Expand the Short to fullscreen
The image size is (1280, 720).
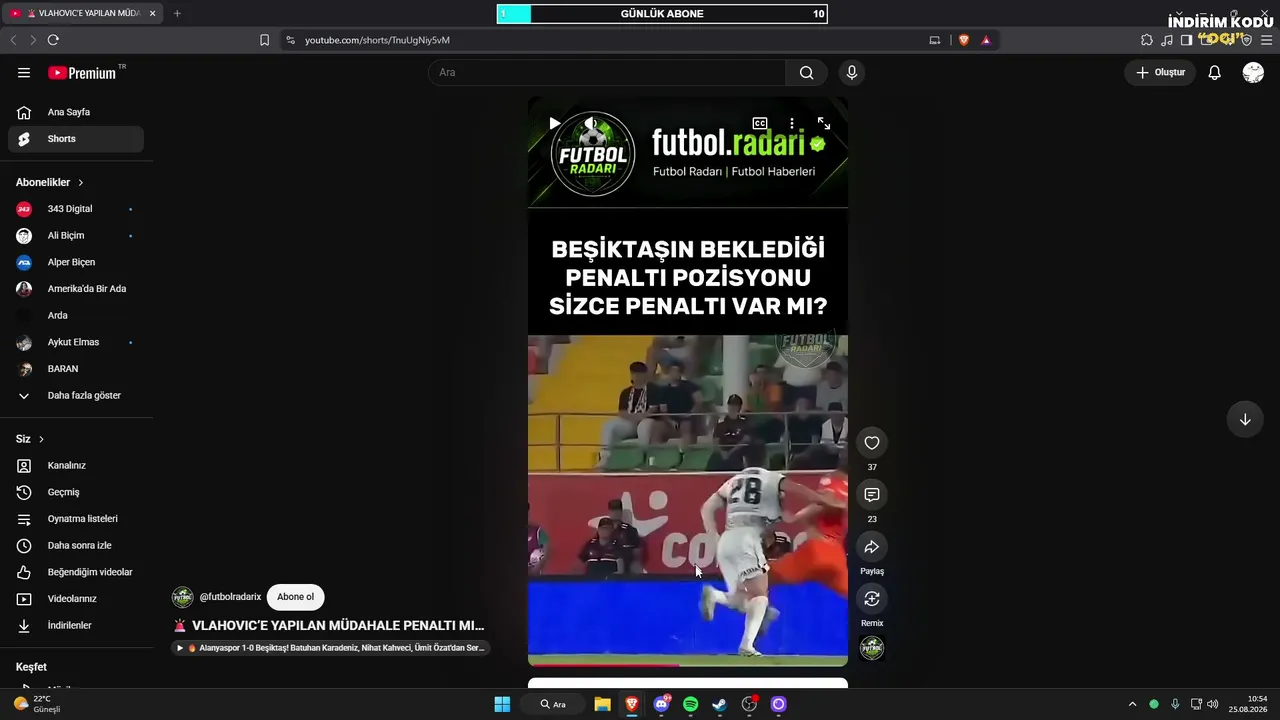(824, 123)
